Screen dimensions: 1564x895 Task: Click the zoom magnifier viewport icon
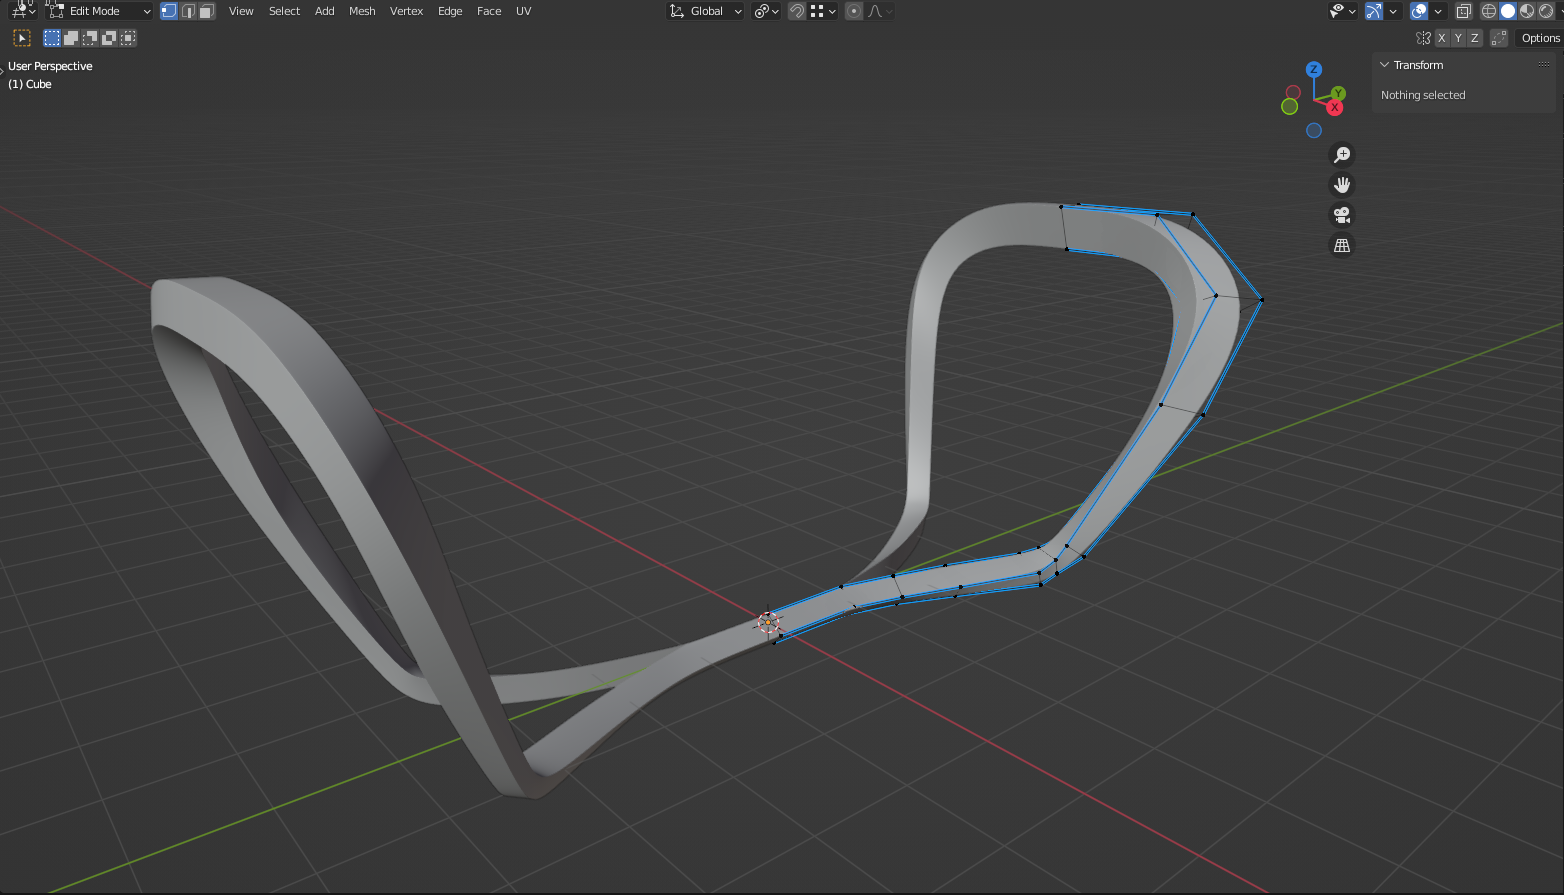pos(1342,155)
